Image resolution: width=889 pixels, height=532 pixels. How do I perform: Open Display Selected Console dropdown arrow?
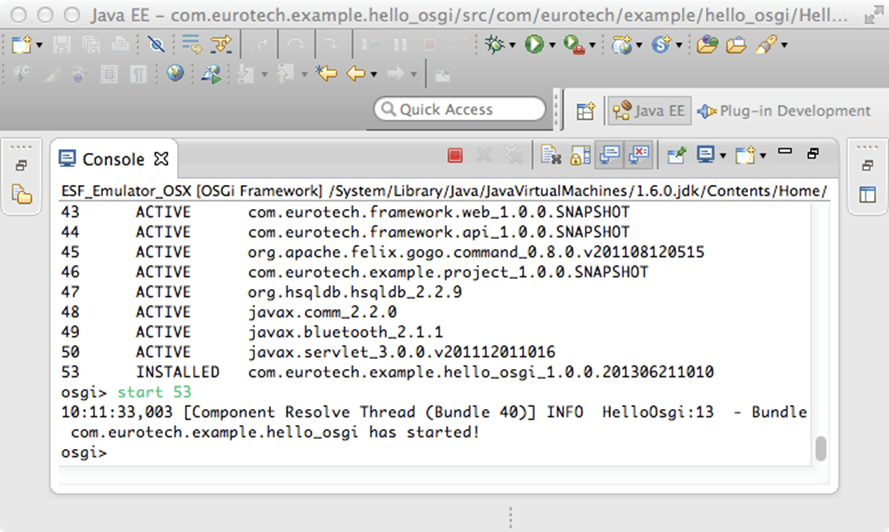click(x=723, y=155)
